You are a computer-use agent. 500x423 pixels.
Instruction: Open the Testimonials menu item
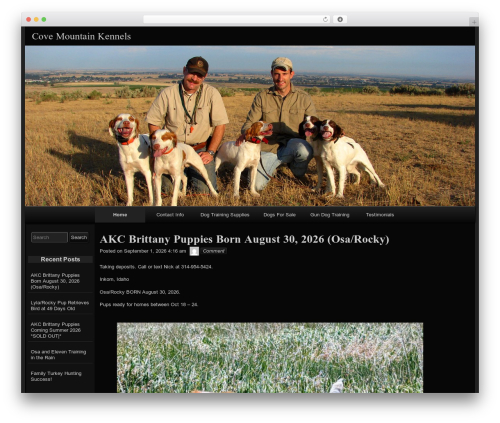click(380, 215)
